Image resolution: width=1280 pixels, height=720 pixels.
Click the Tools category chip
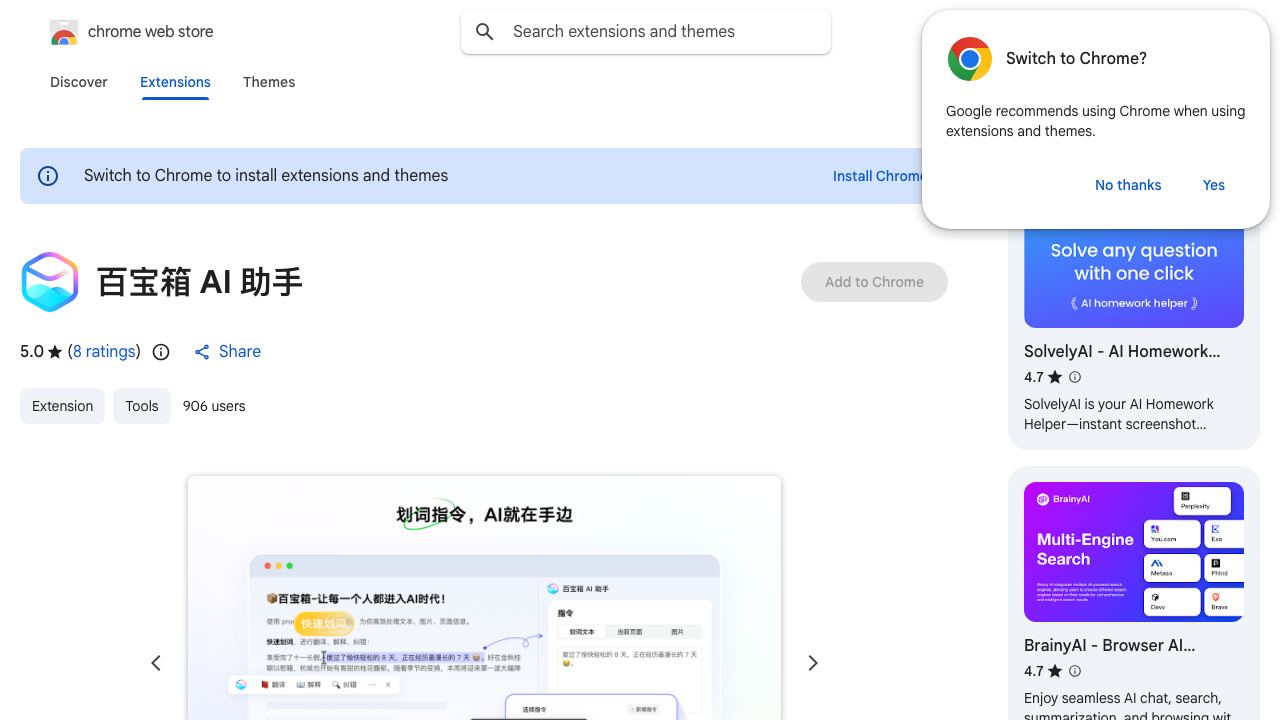[142, 406]
